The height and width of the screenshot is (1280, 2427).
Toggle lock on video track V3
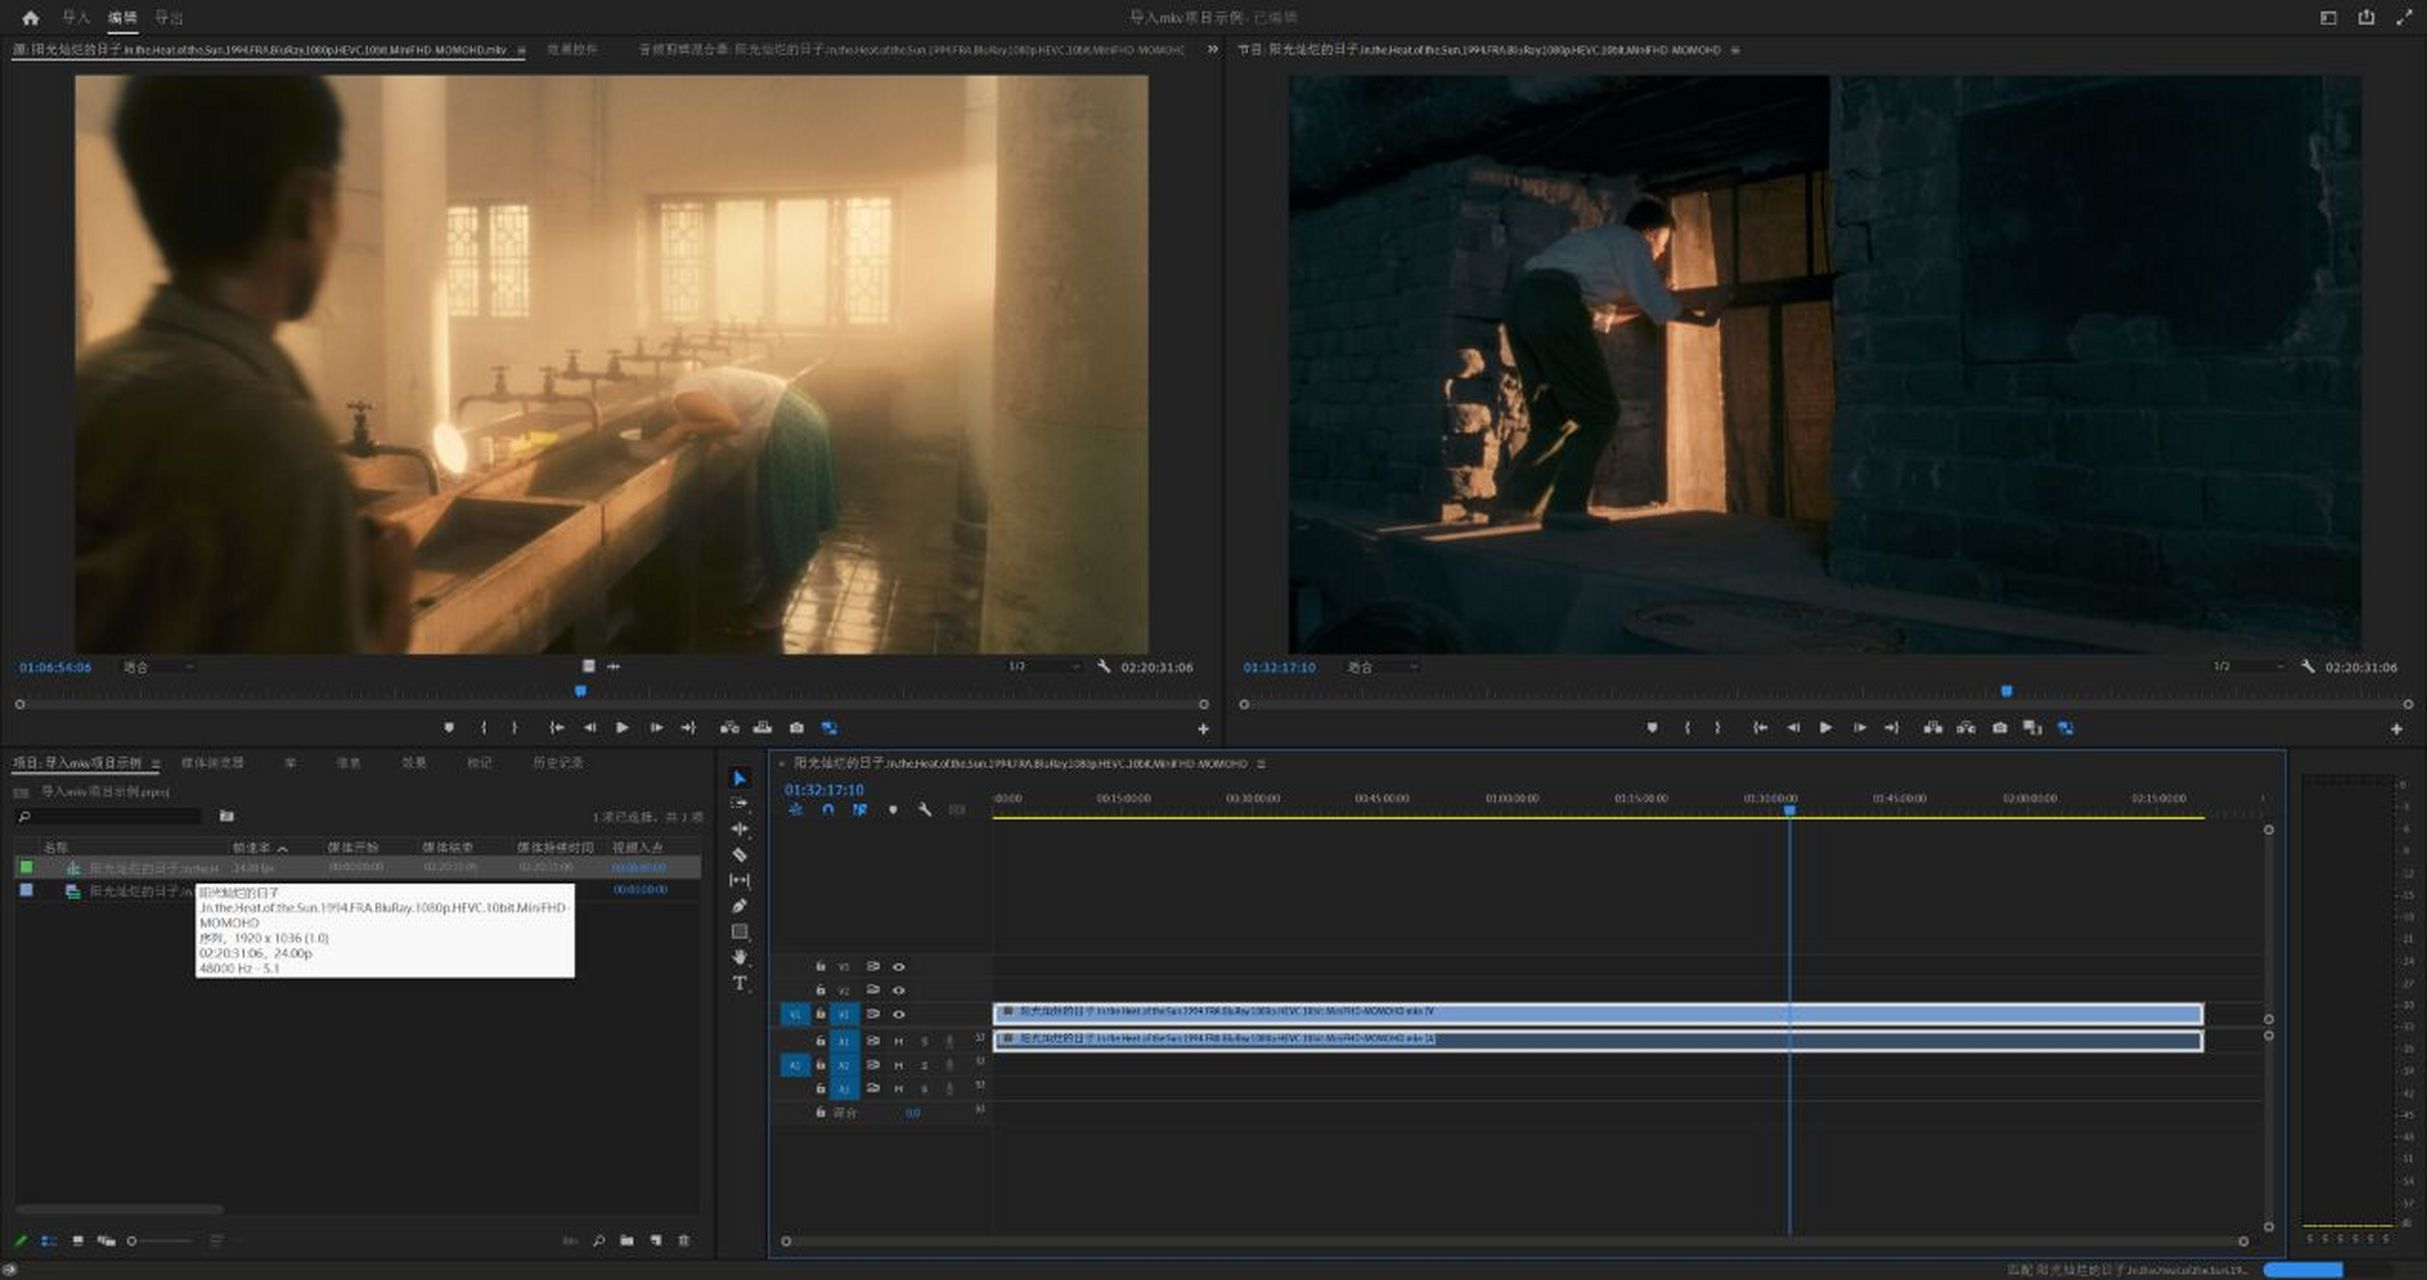coord(820,966)
